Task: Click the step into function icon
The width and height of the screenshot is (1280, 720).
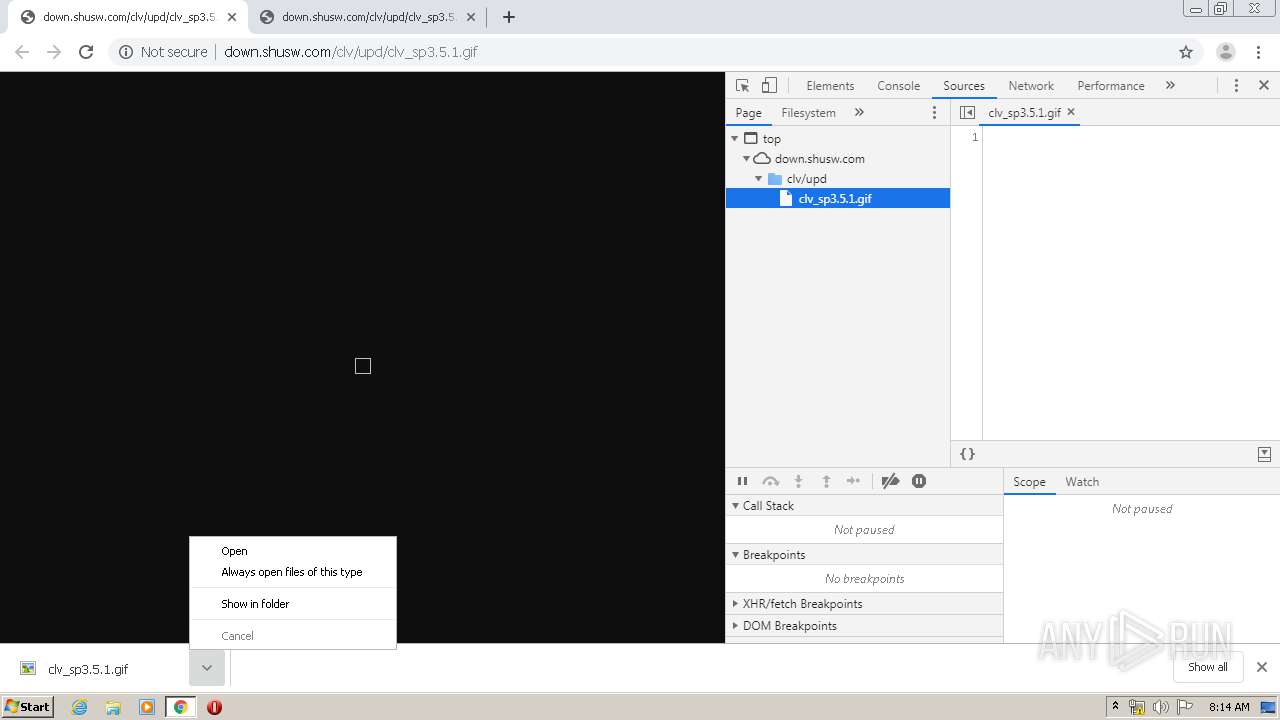Action: [798, 482]
